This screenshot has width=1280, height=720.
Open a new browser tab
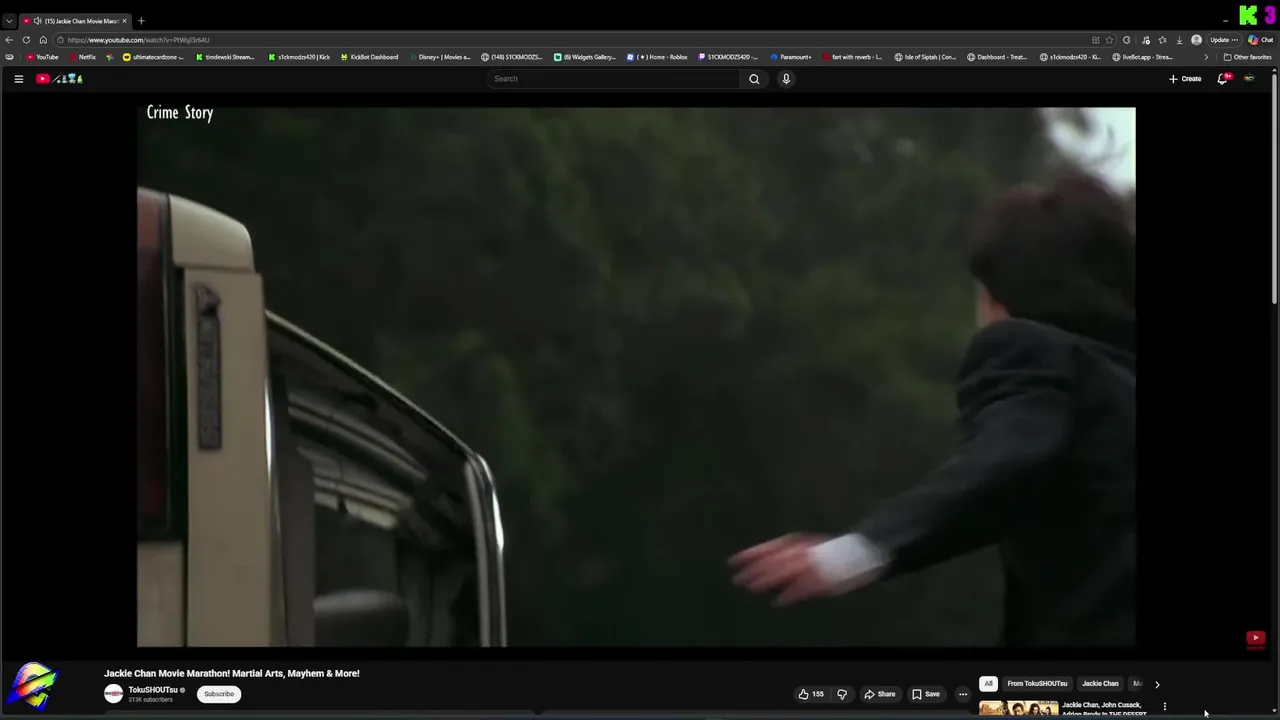pos(141,21)
